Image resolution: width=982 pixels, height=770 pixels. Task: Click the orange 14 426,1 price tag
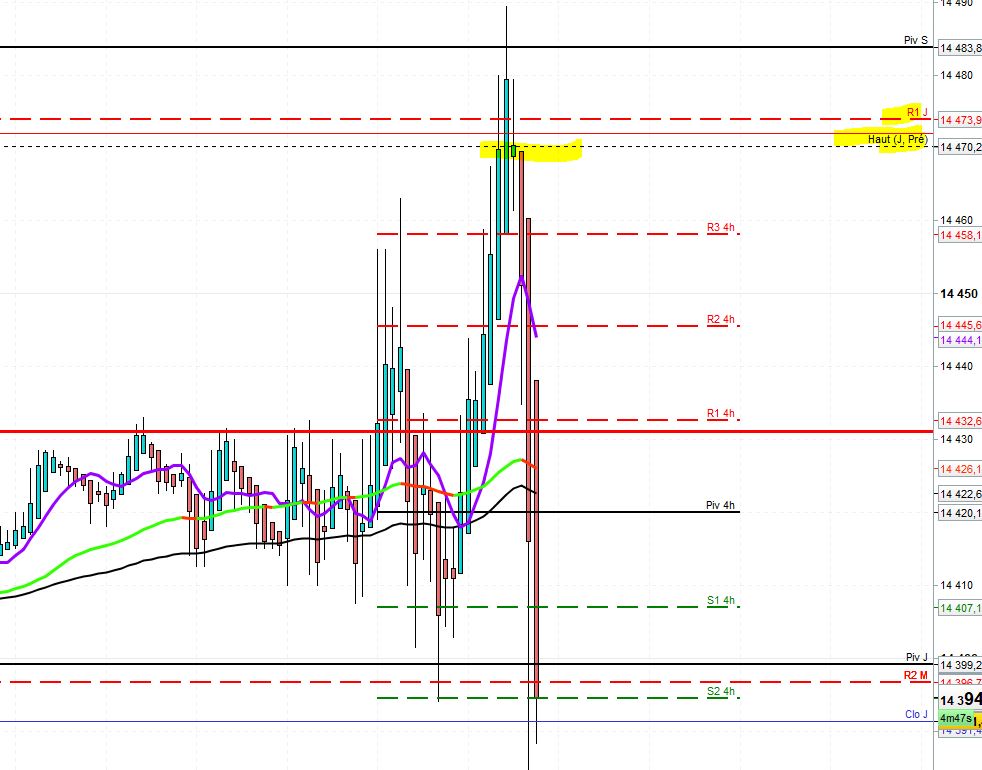pos(959,469)
